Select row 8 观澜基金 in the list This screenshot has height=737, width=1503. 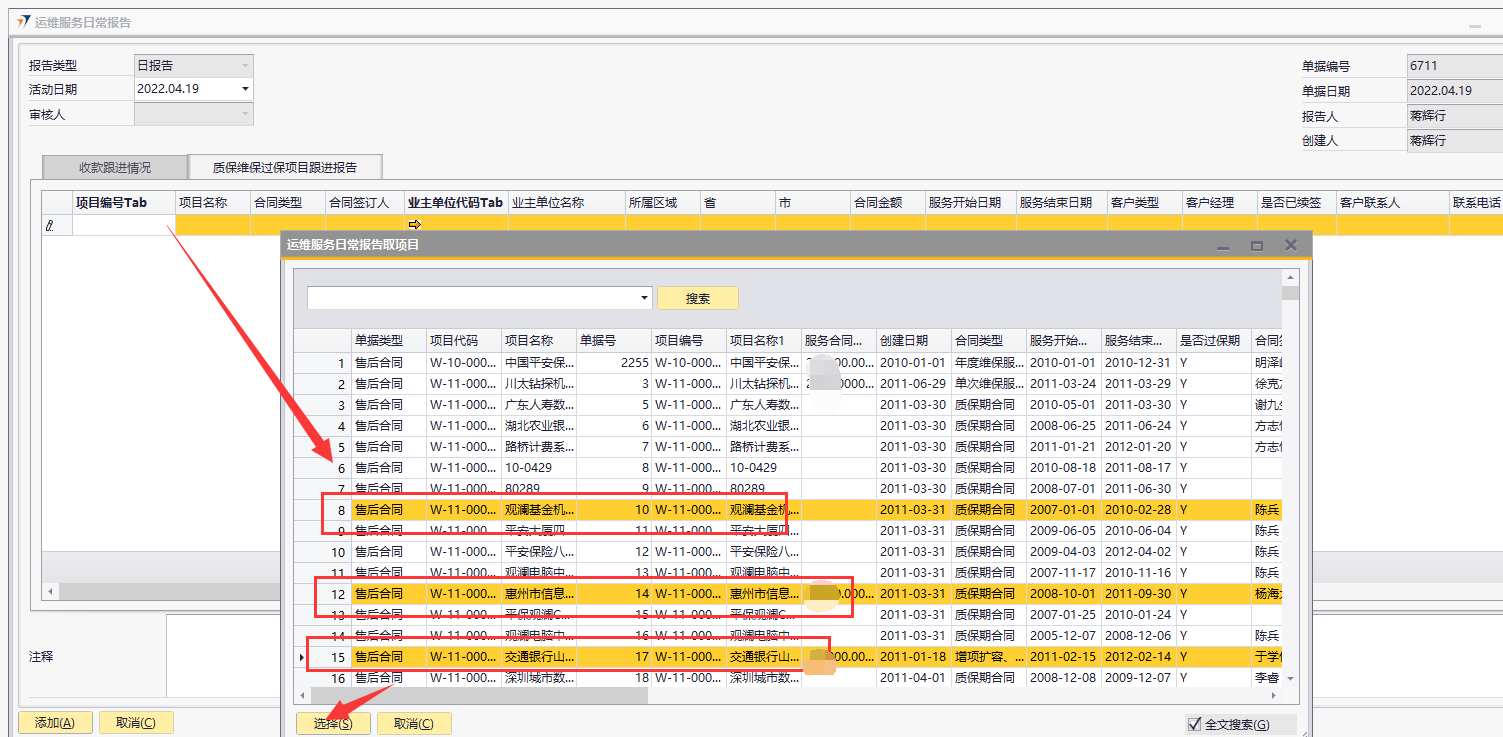pyautogui.click(x=540, y=510)
